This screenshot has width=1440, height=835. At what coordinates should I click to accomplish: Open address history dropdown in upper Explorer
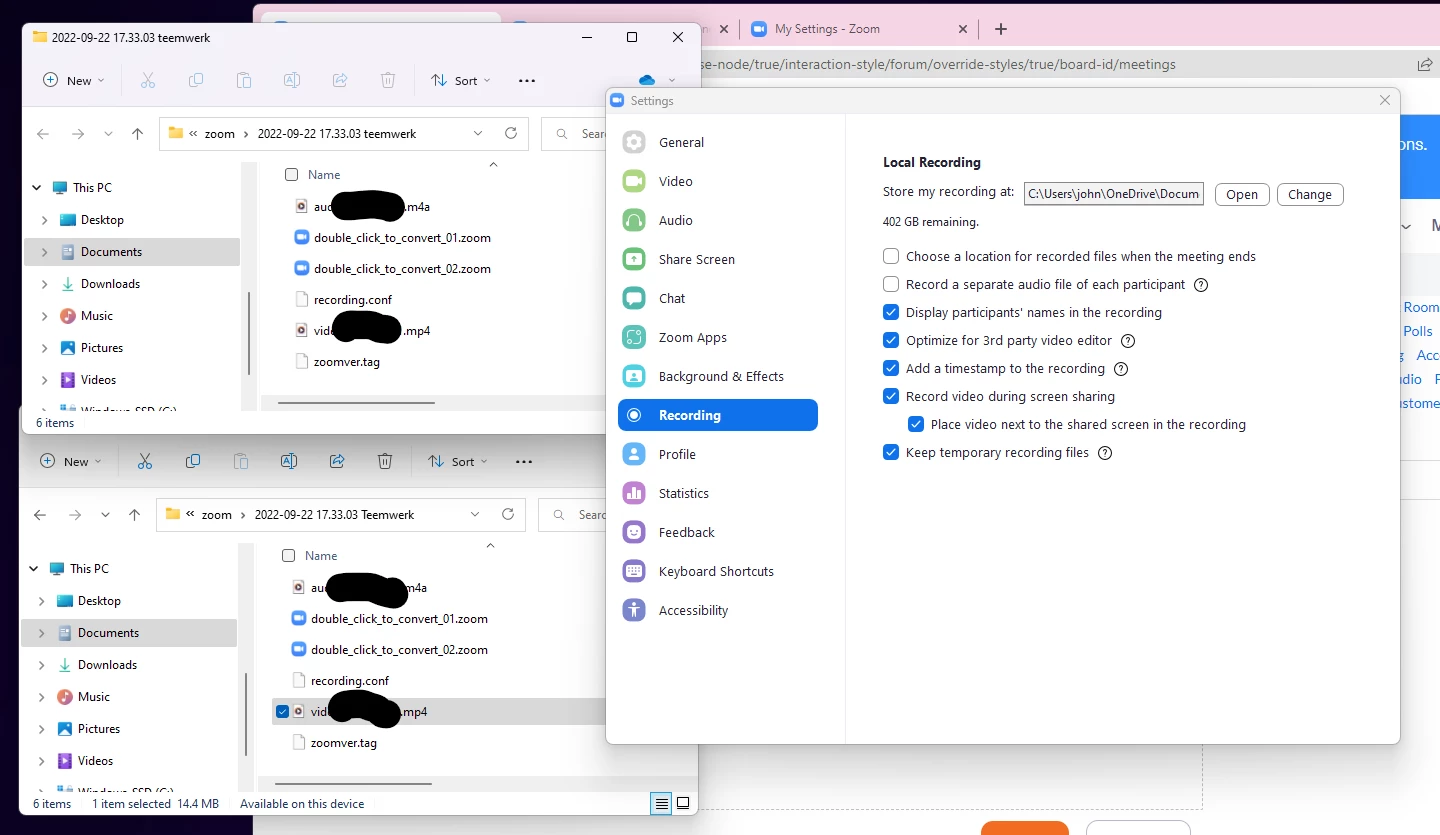[478, 133]
